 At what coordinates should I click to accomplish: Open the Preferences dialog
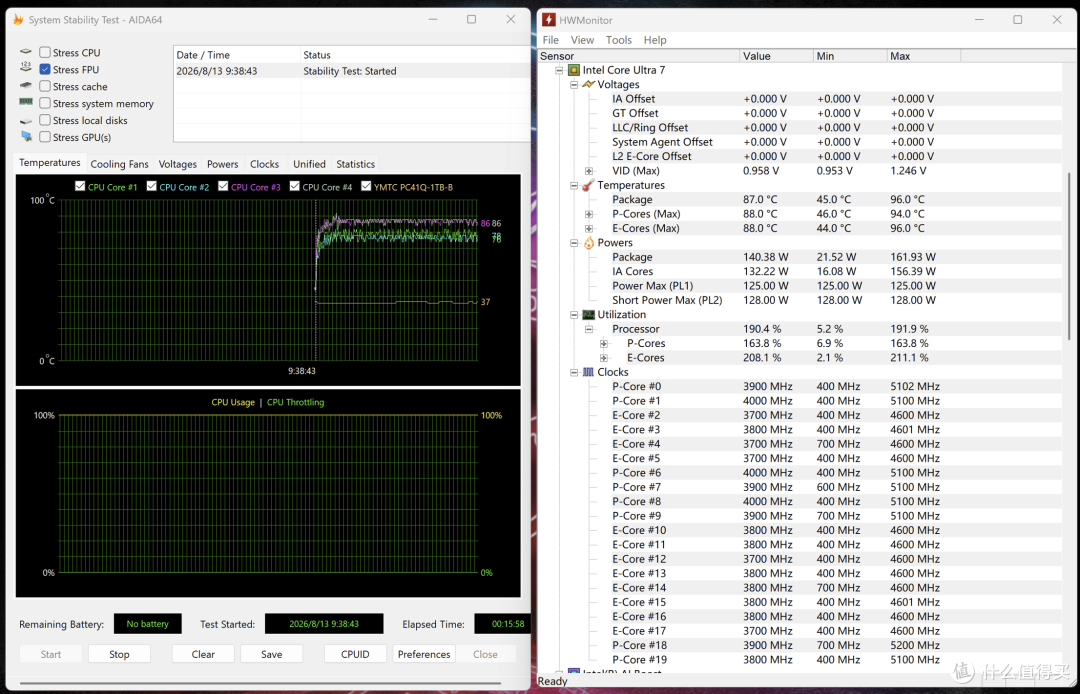click(424, 654)
